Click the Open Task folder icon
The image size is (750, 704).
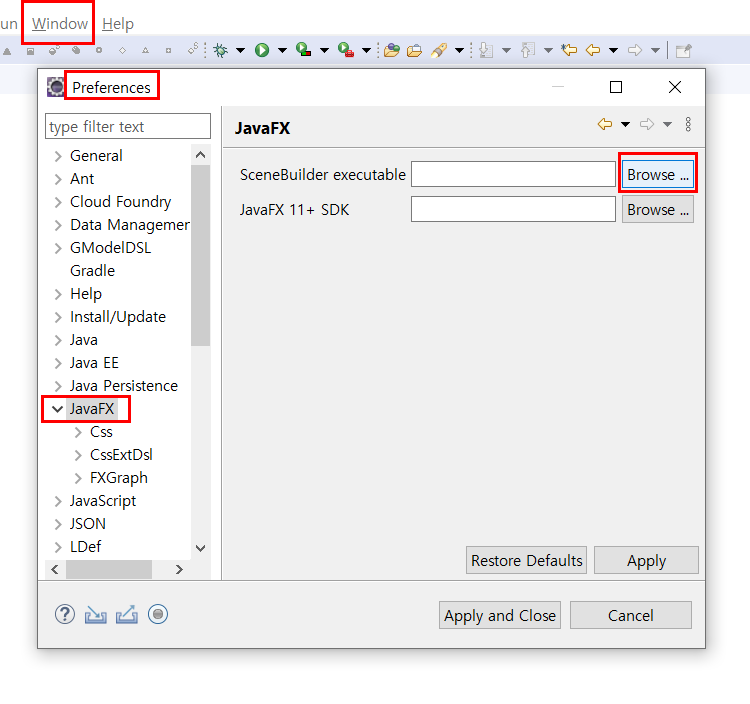point(414,50)
